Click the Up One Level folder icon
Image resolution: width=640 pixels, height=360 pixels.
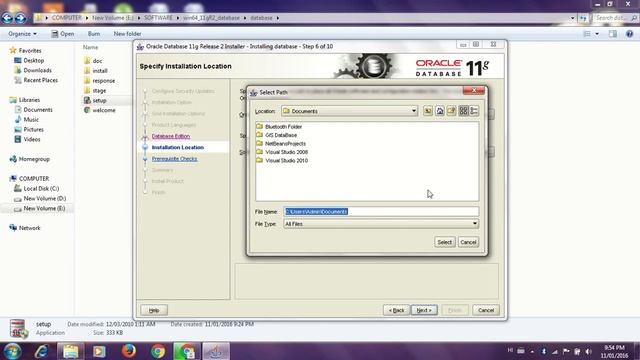point(427,111)
